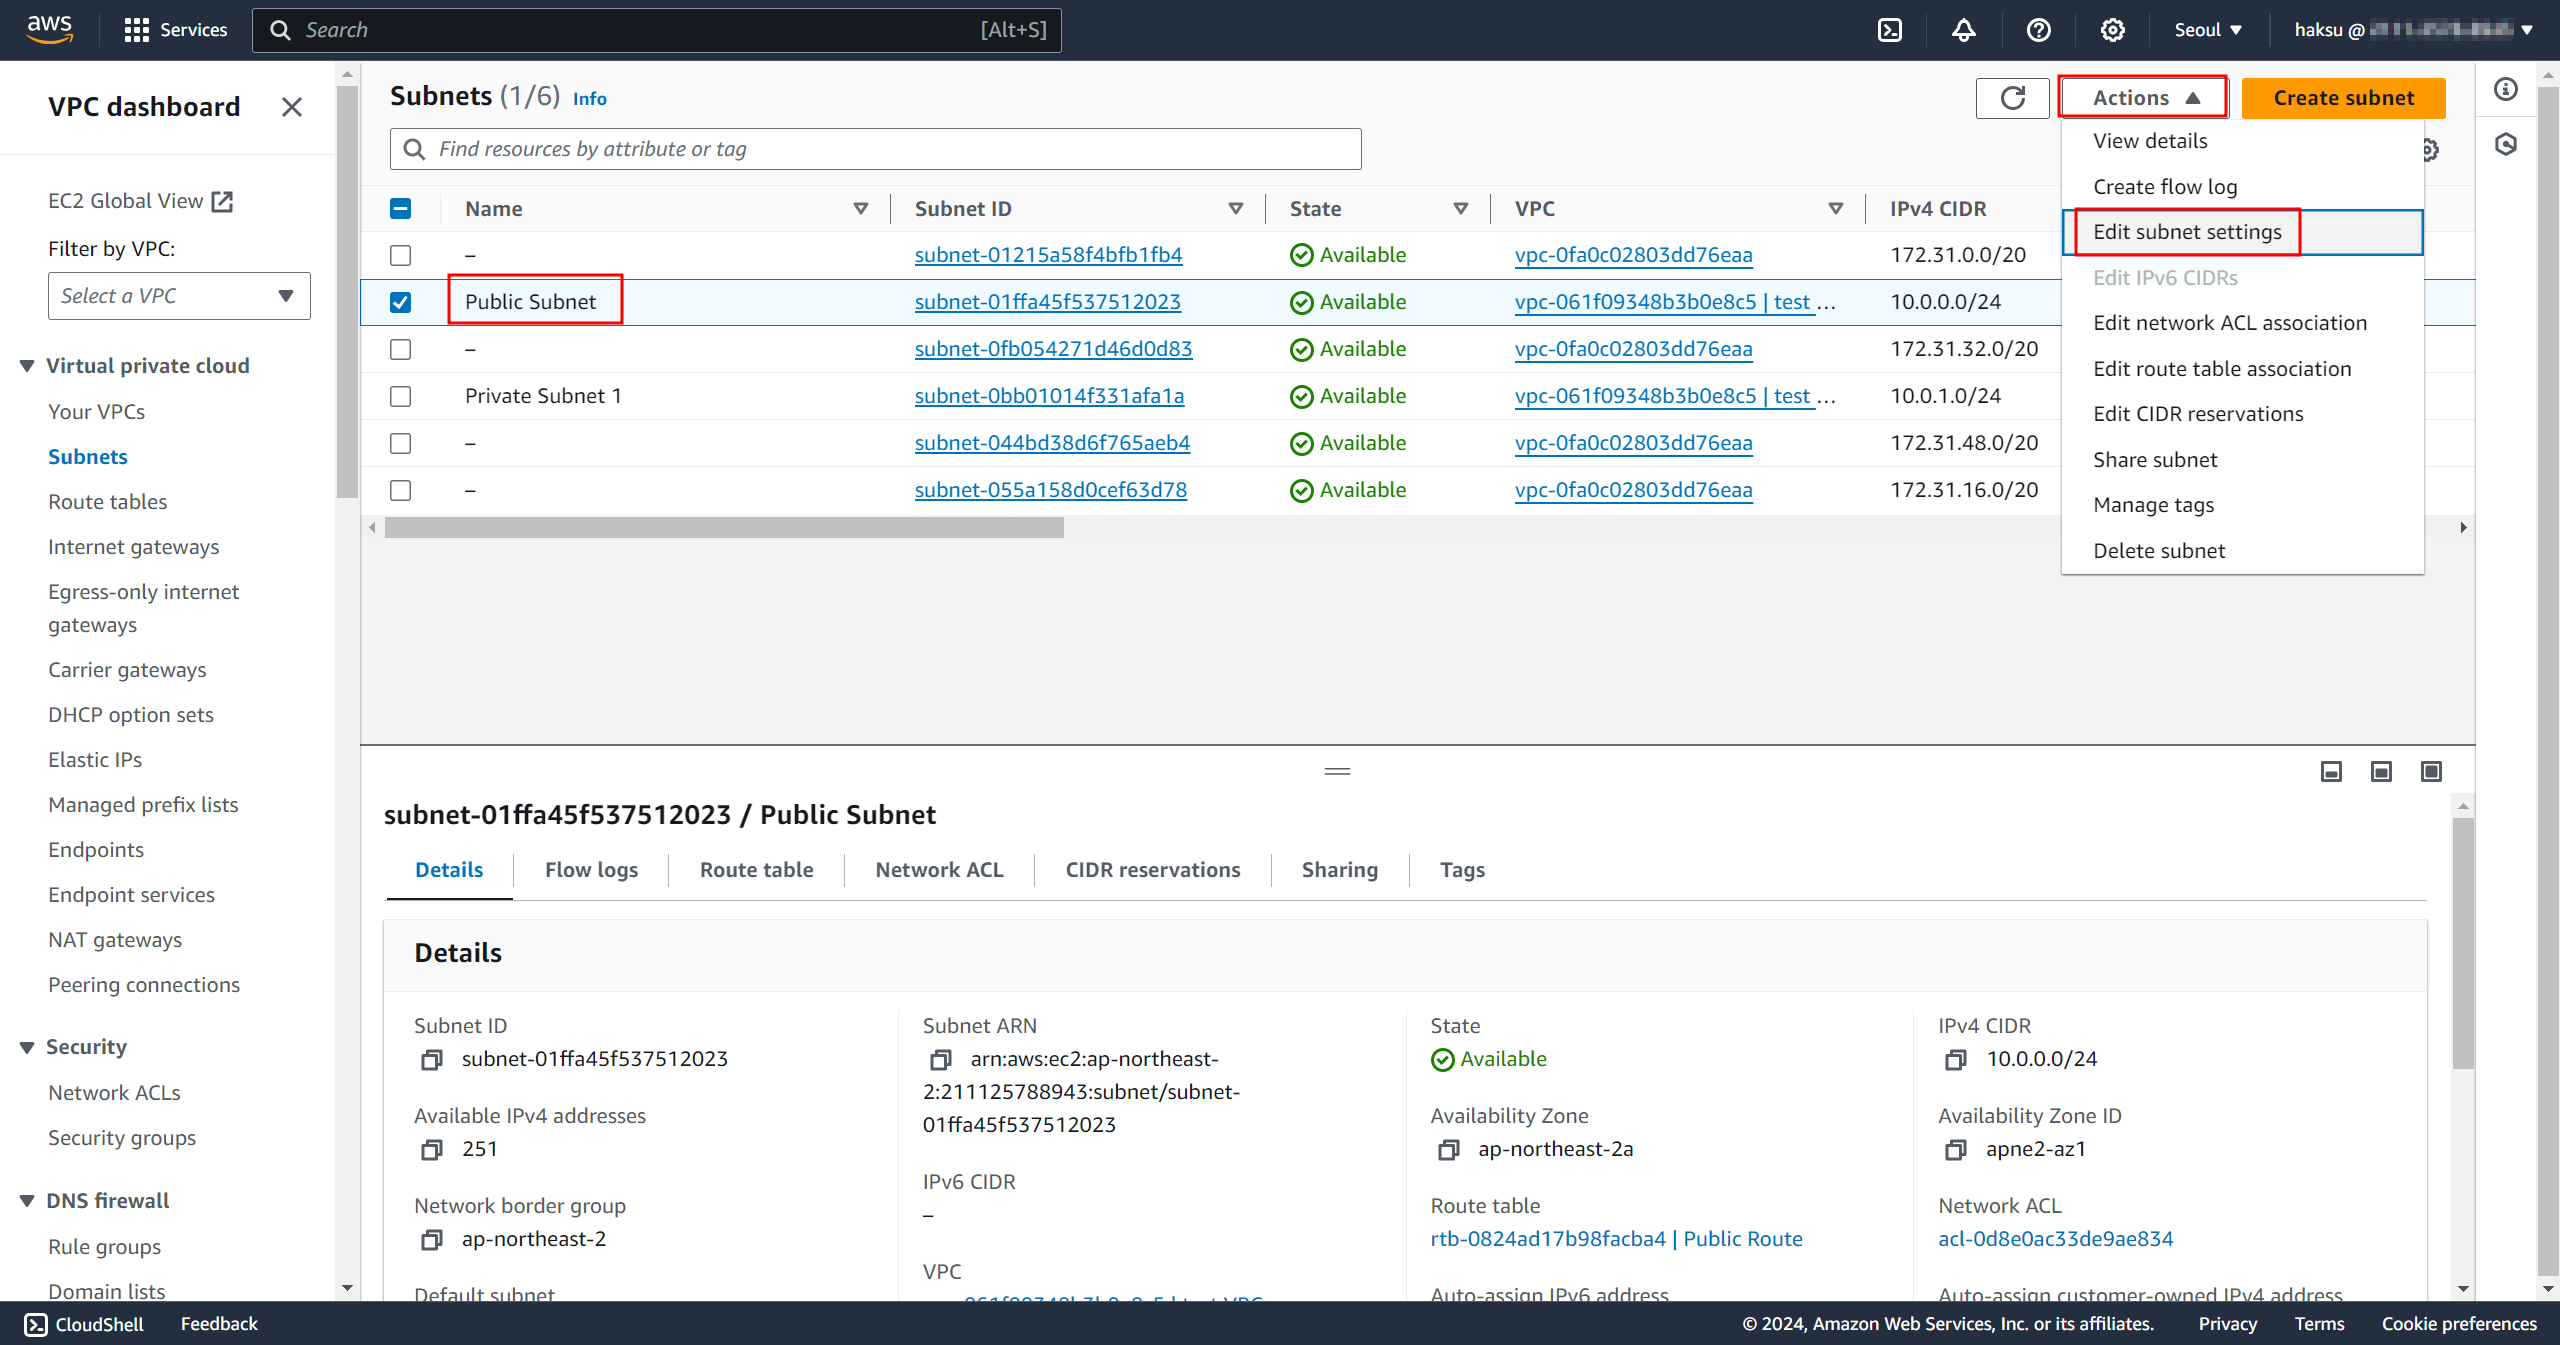This screenshot has height=1345, width=2560.
Task: Open the help question mark menu
Action: 2038,30
